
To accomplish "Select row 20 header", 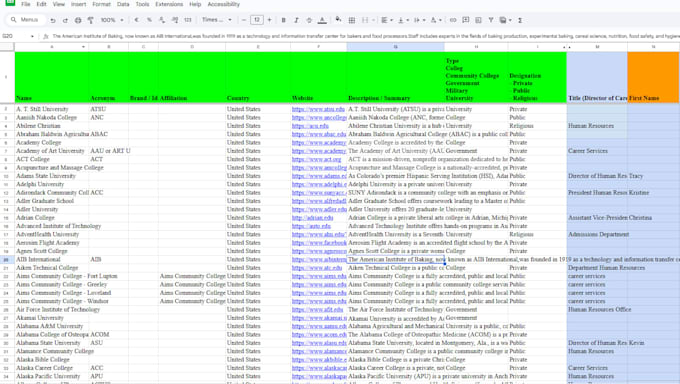I will point(7,259).
